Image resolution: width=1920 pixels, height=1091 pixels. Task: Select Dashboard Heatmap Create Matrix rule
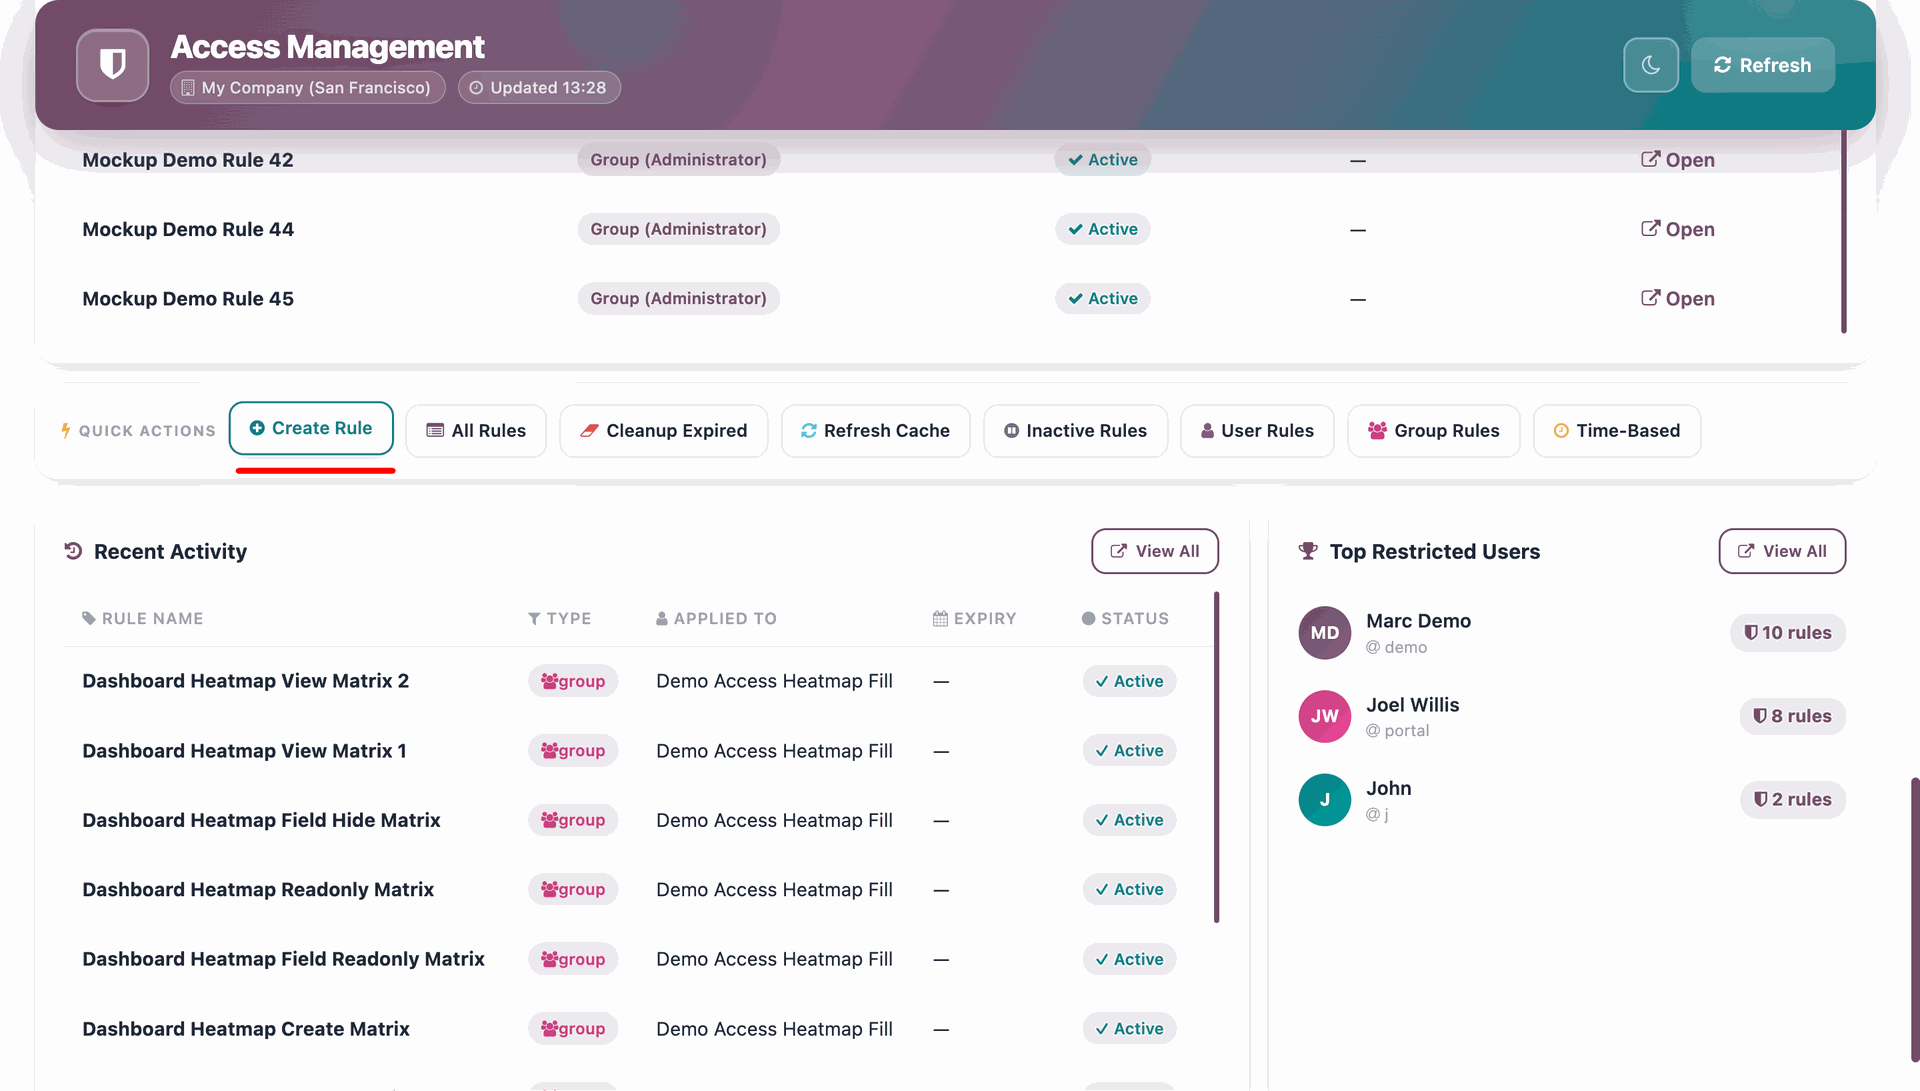pyautogui.click(x=246, y=1029)
